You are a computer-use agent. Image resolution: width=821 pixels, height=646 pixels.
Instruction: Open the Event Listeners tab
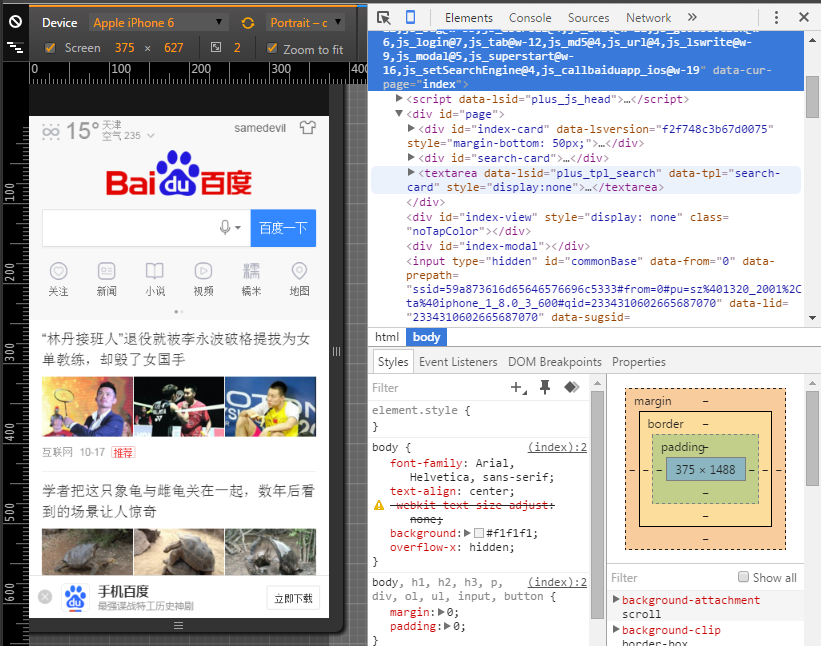(458, 362)
